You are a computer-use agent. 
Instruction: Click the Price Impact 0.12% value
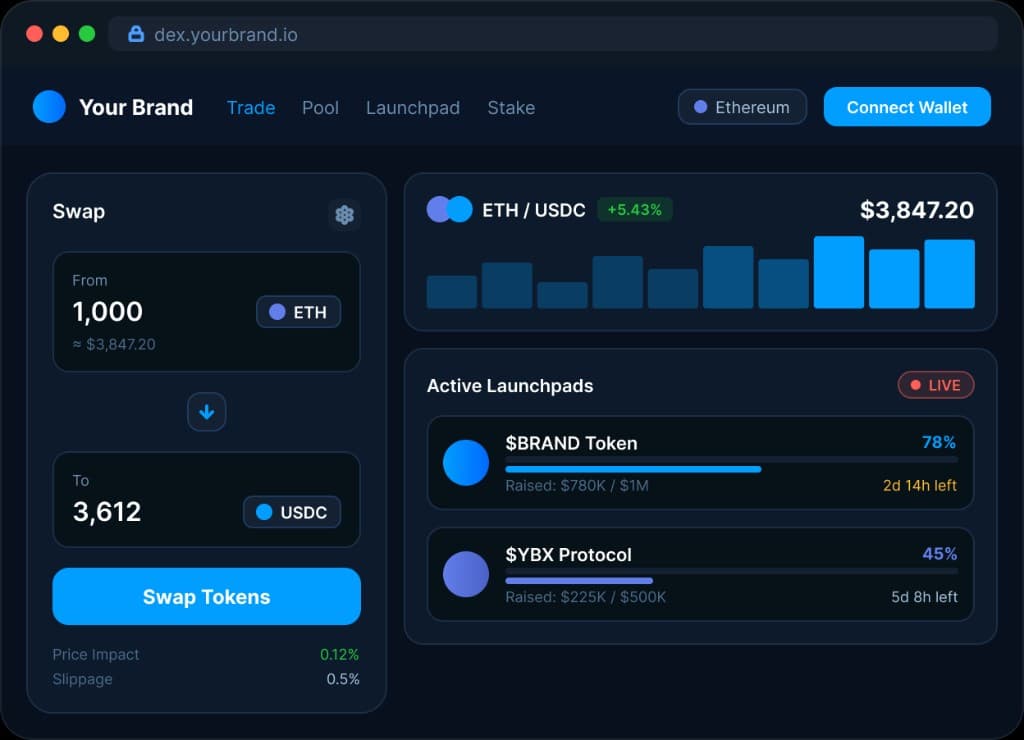340,654
